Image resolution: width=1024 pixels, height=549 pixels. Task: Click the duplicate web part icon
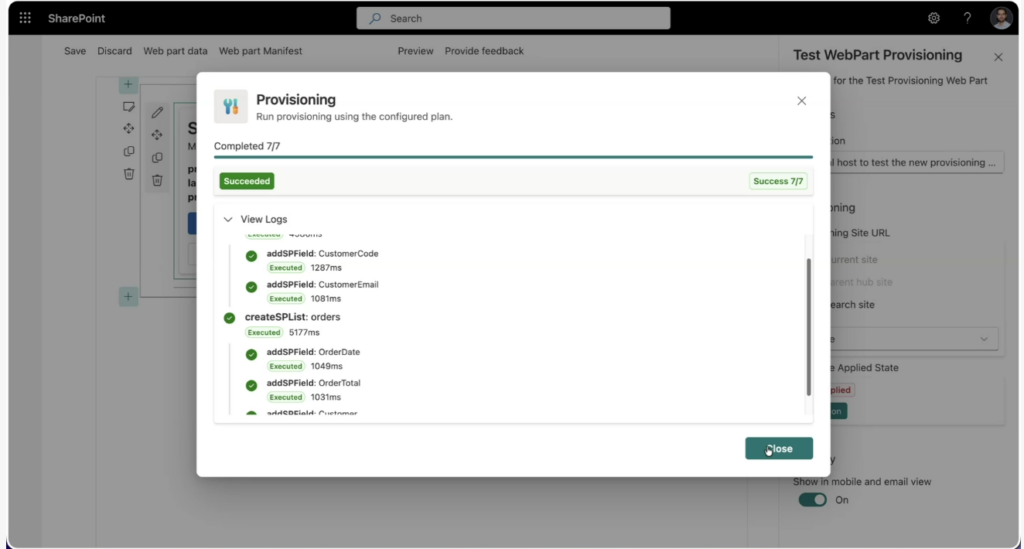[x=157, y=158]
